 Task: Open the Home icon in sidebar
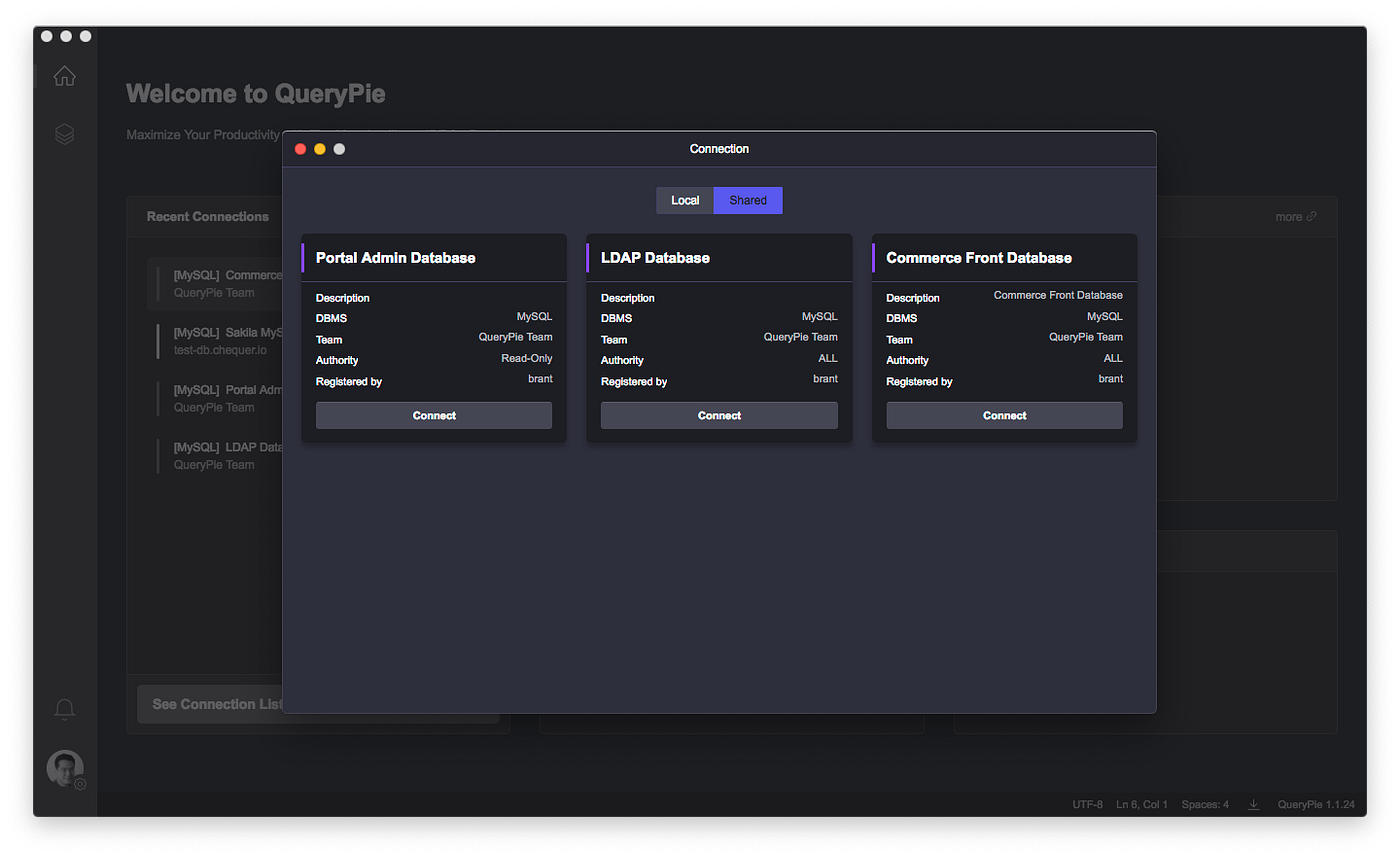[64, 76]
